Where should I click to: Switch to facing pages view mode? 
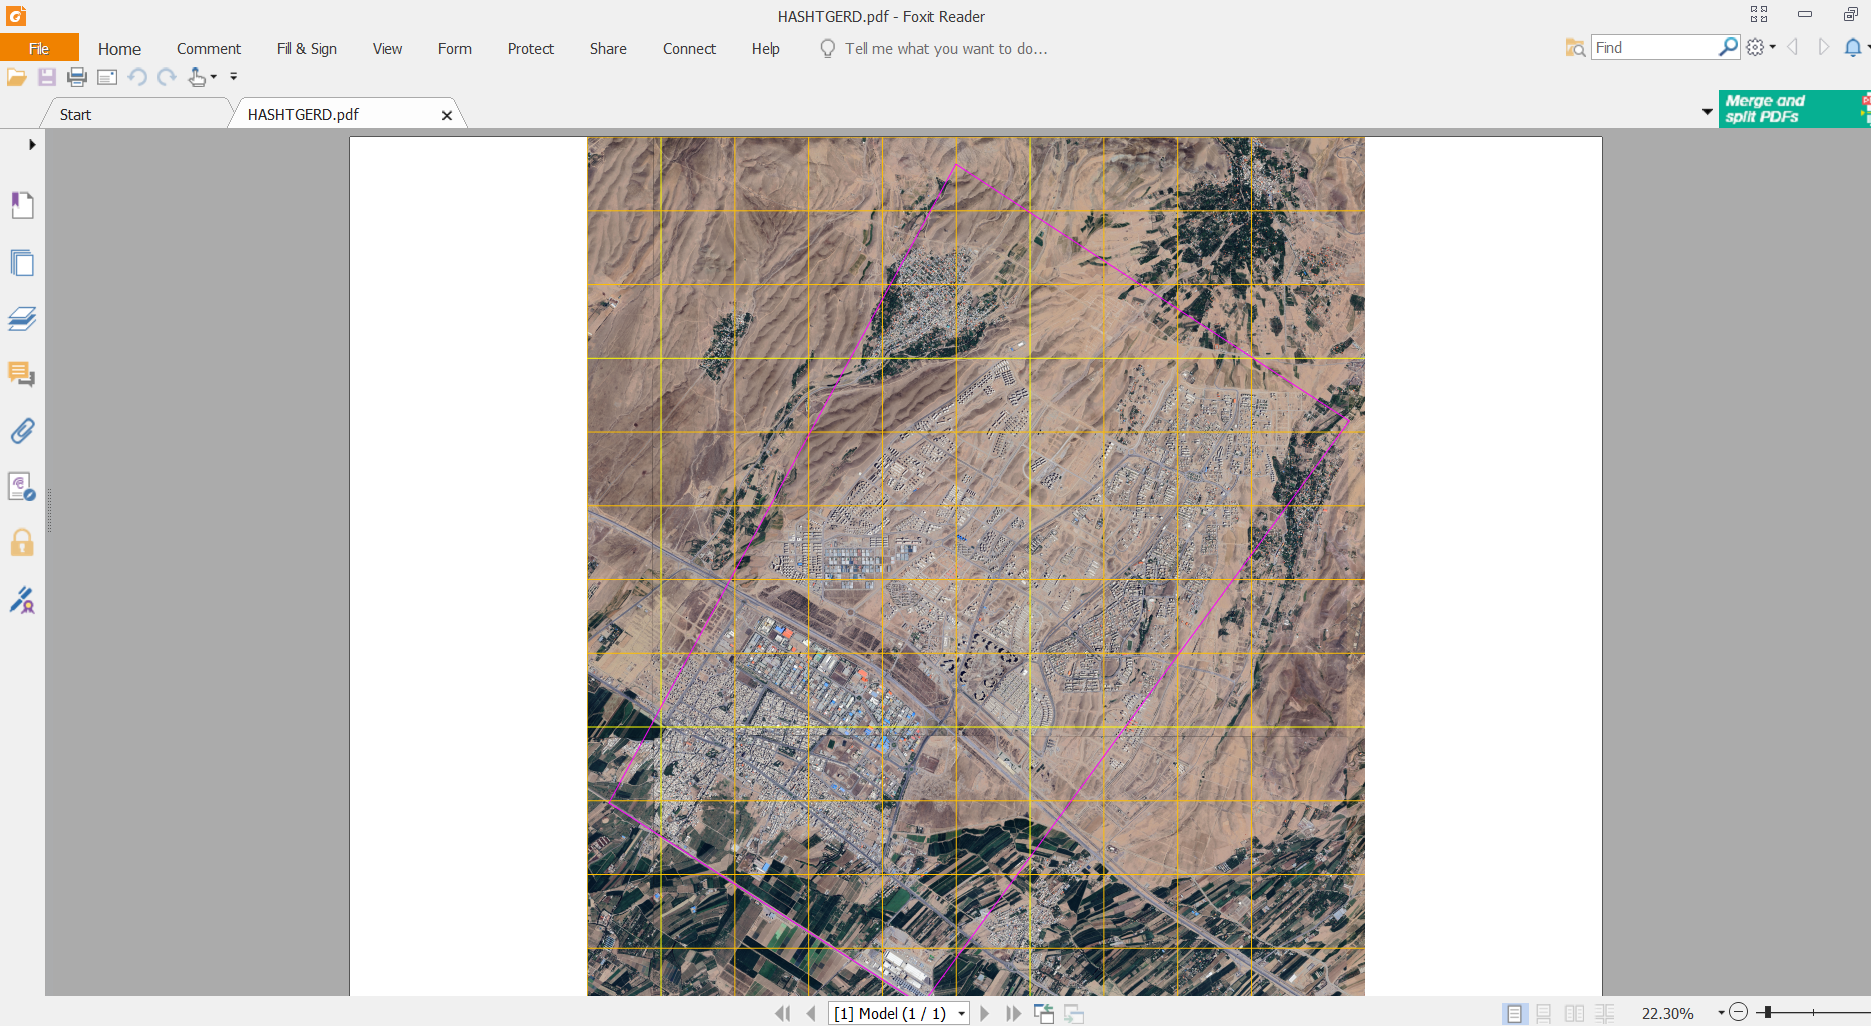[x=1574, y=1013]
